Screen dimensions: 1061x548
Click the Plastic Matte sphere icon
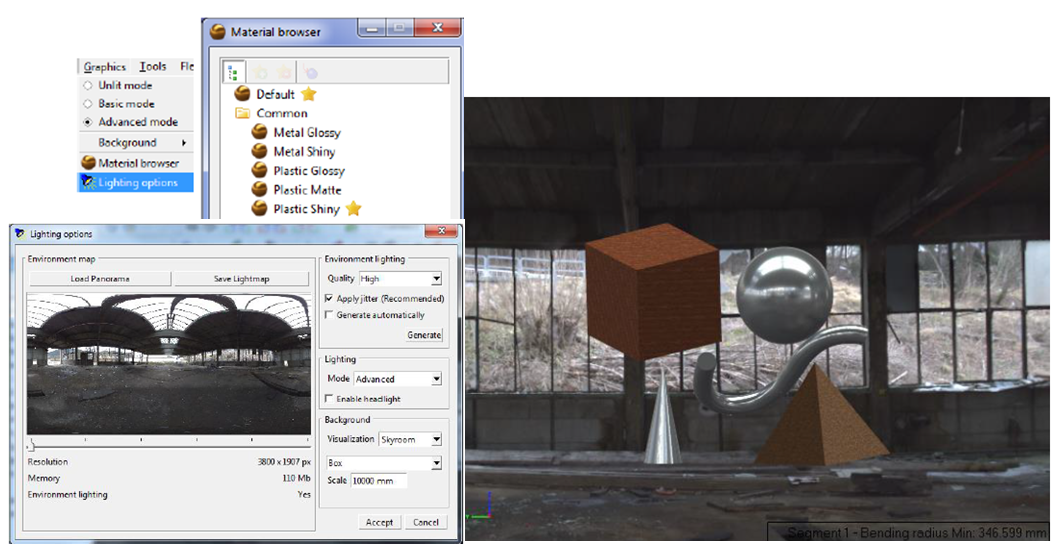(259, 189)
